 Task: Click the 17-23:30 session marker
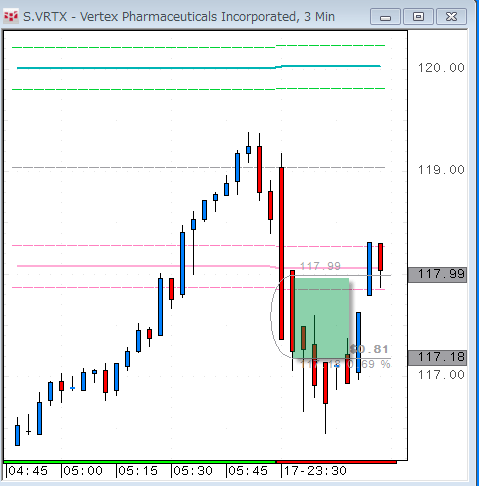(x=315, y=471)
